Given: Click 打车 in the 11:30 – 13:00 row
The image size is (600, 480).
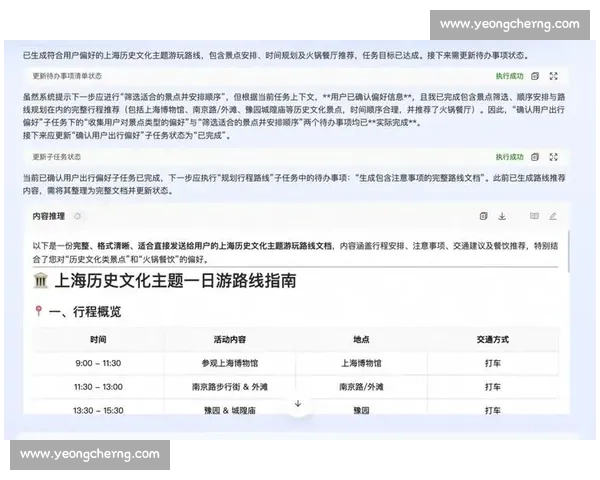Looking at the screenshot, I should (x=493, y=387).
